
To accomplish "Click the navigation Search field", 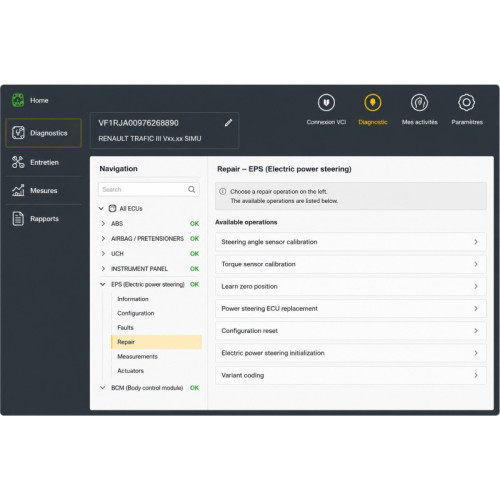I will (149, 189).
